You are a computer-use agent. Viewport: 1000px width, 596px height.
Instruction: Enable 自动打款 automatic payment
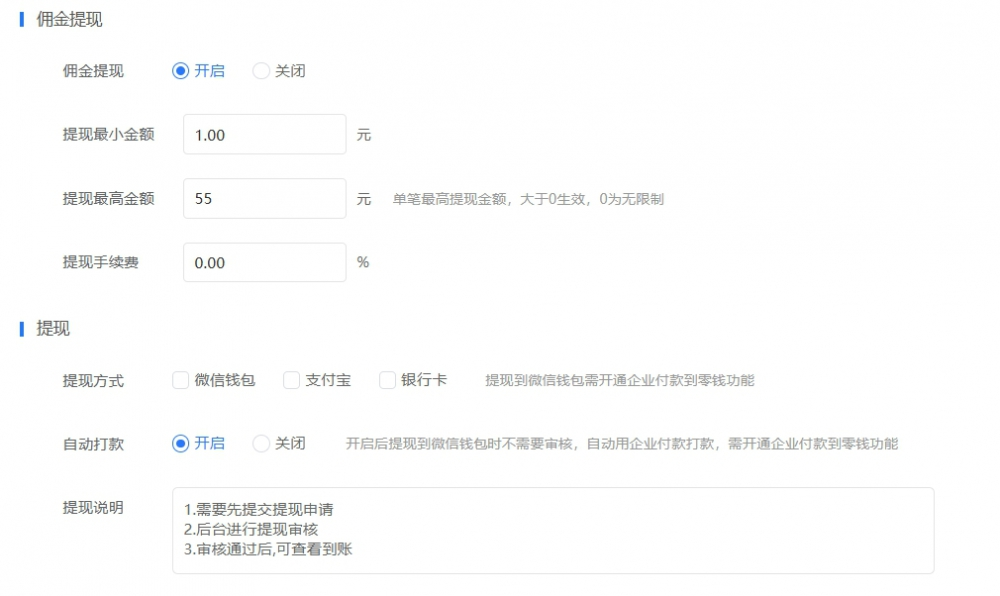coord(180,444)
